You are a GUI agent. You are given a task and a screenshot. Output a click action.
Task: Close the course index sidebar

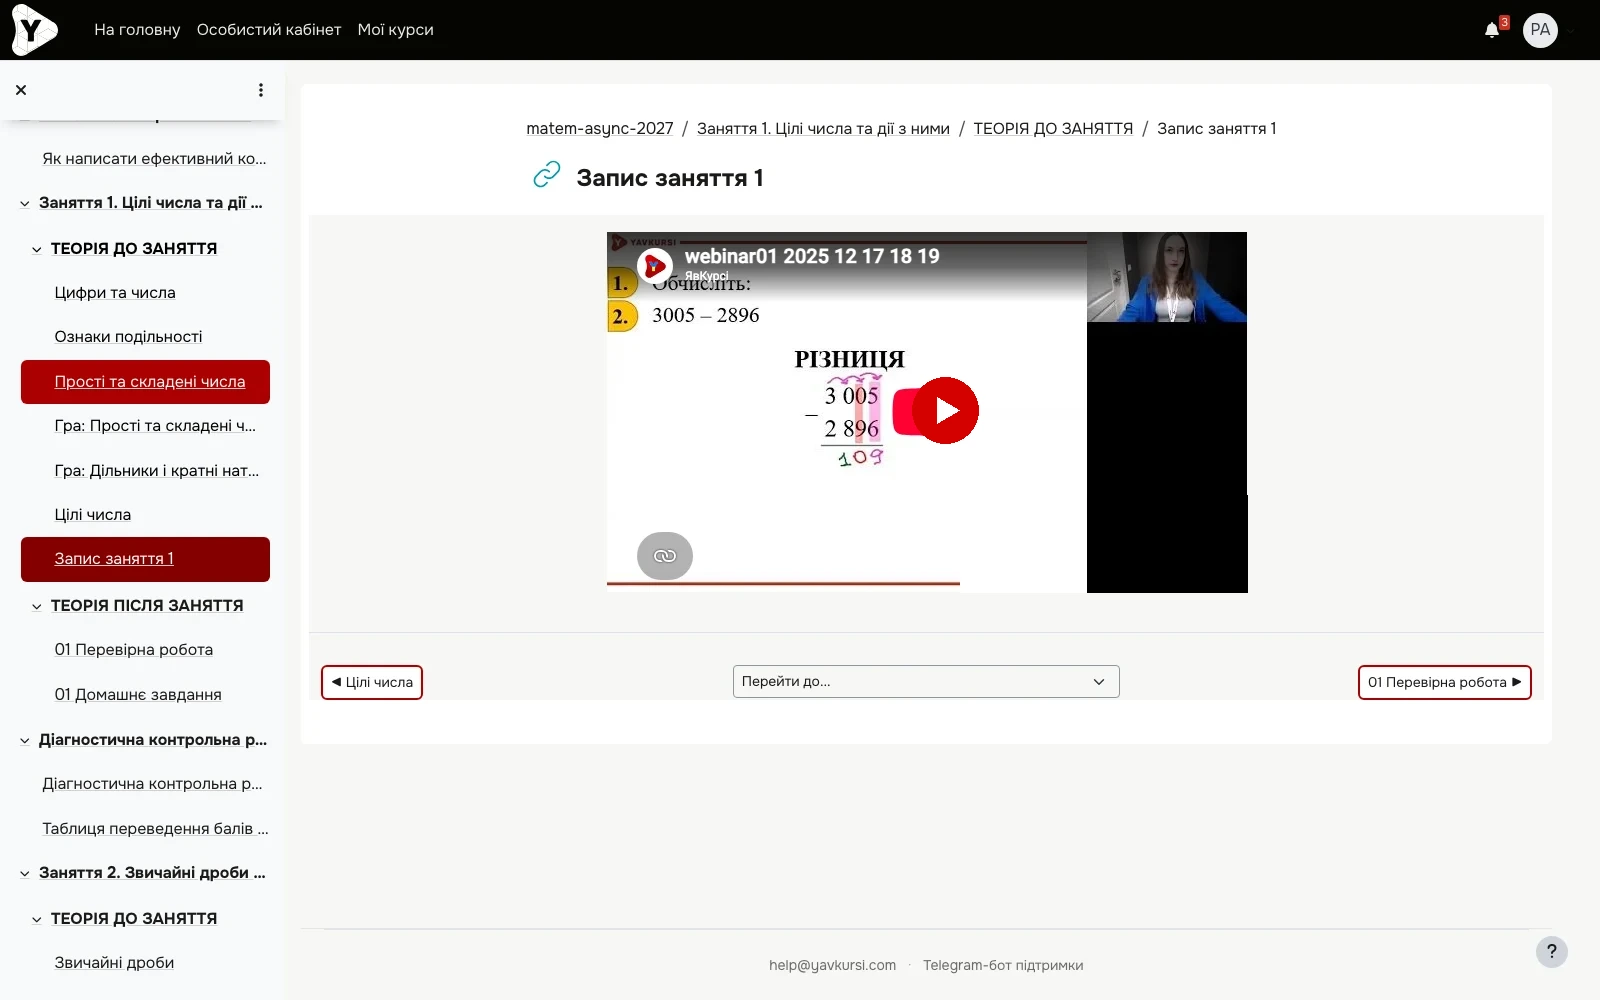click(21, 90)
